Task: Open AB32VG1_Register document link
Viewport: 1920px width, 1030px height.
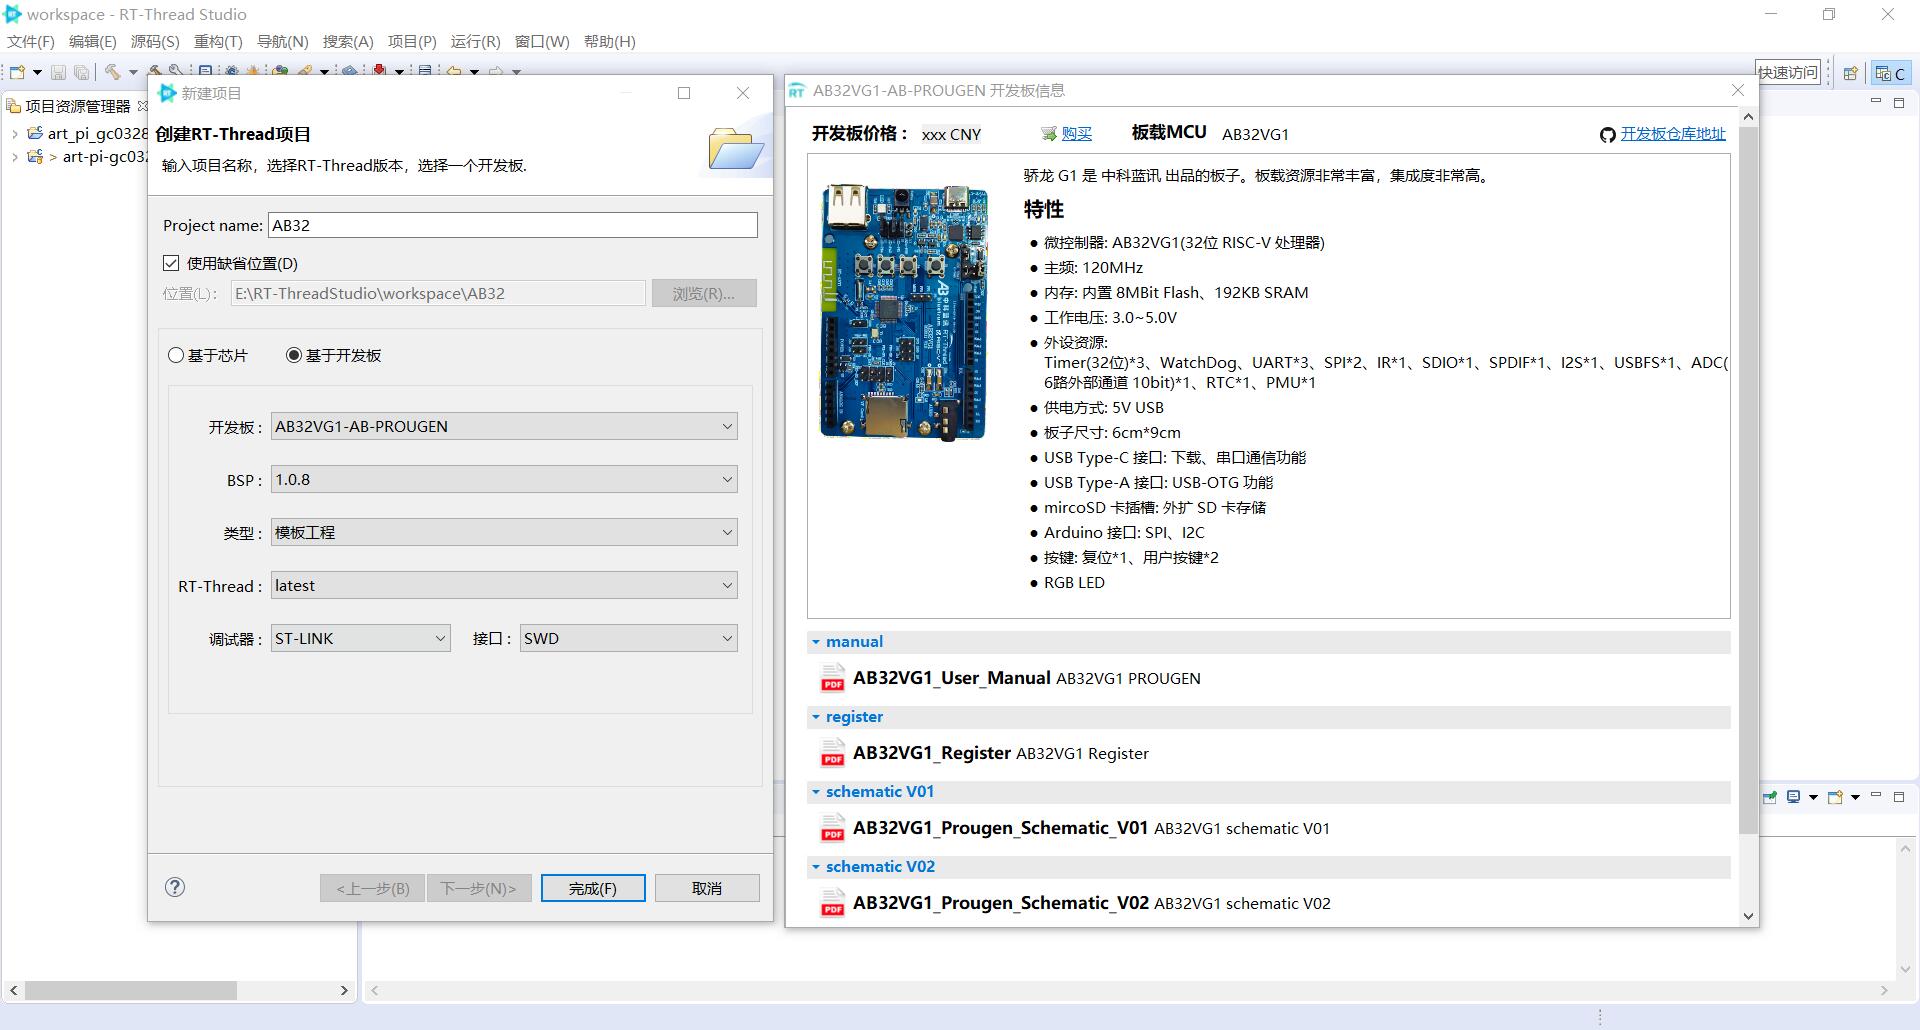Action: click(931, 753)
